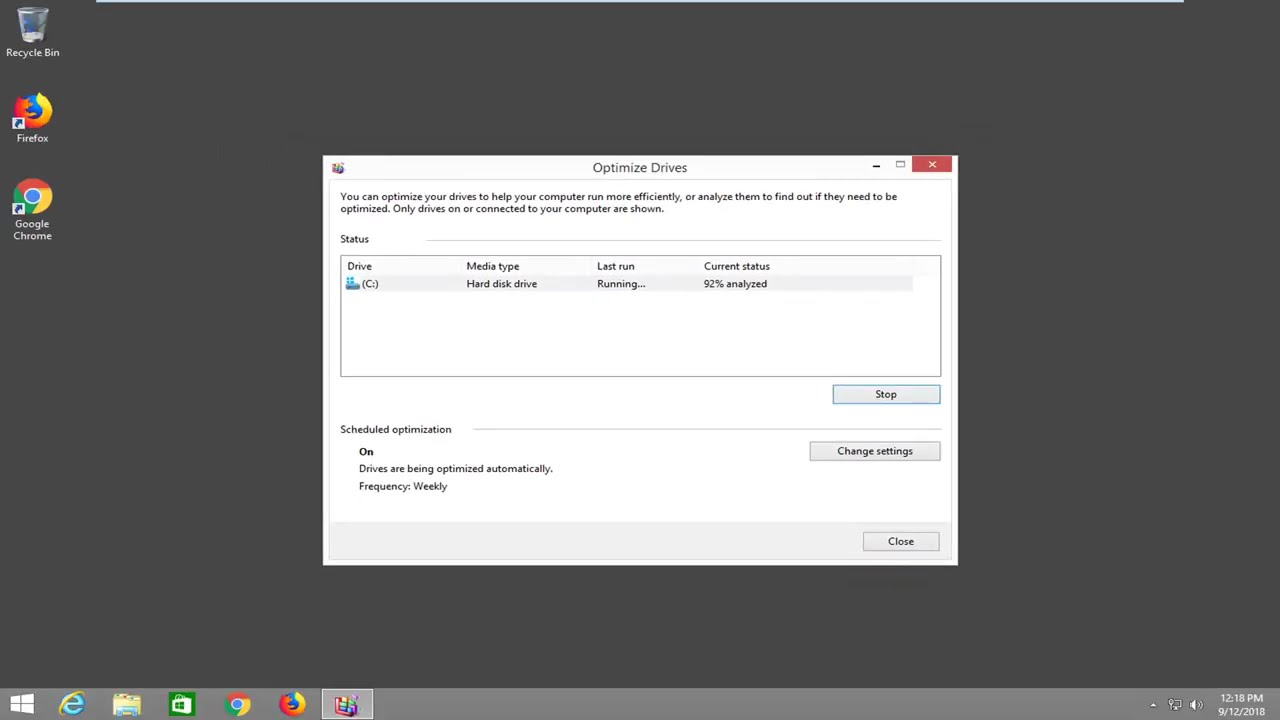Viewport: 1280px width, 720px height.
Task: Open the Windows Start button
Action: pyautogui.click(x=22, y=705)
